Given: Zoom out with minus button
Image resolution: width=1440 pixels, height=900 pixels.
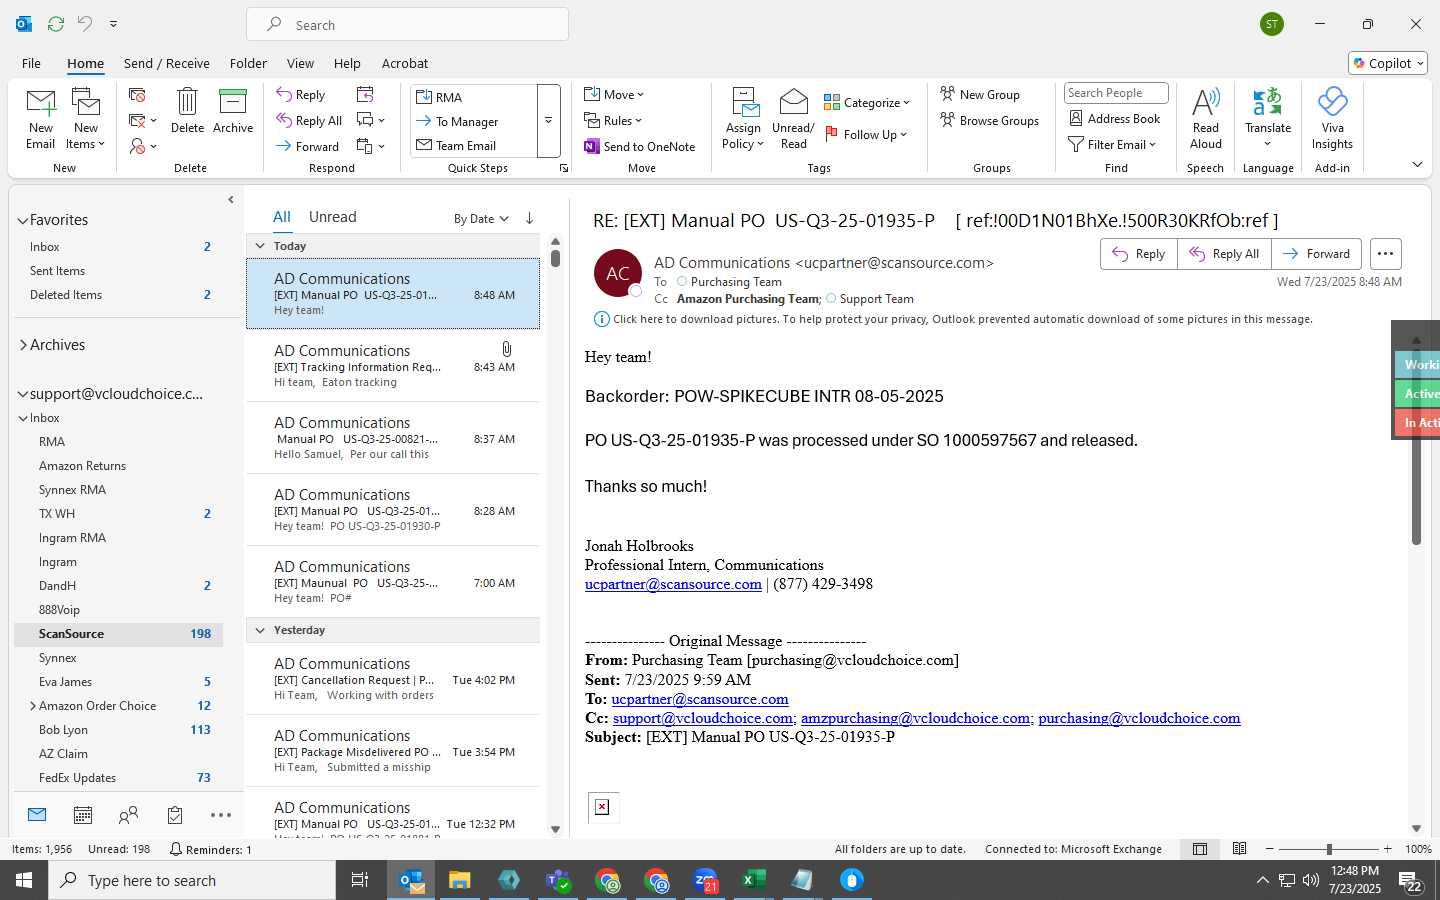Looking at the screenshot, I should 1270,849.
